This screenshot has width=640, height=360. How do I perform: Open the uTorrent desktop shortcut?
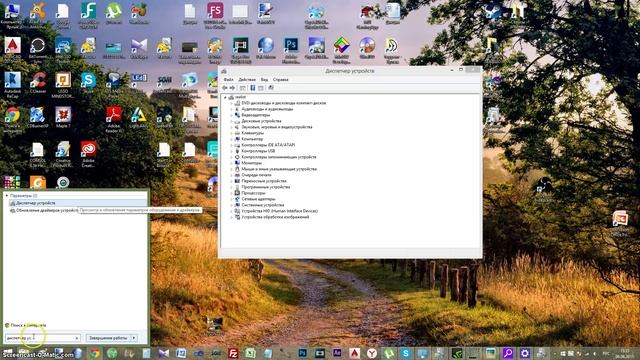tap(113, 13)
